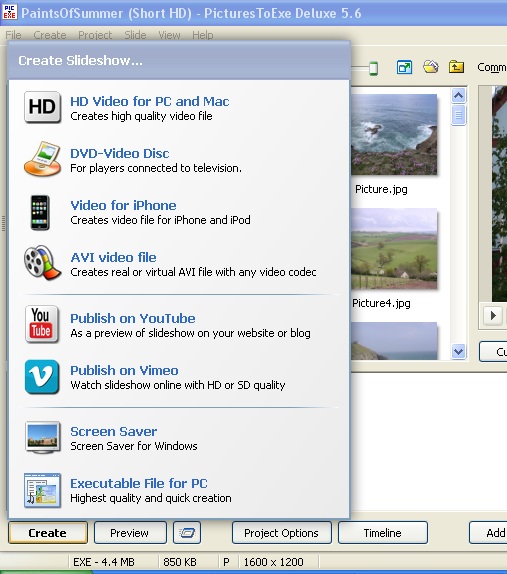Viewport: 507px width, 574px height.
Task: Click 'Highest quality and quick creation' text
Action: coord(151,498)
